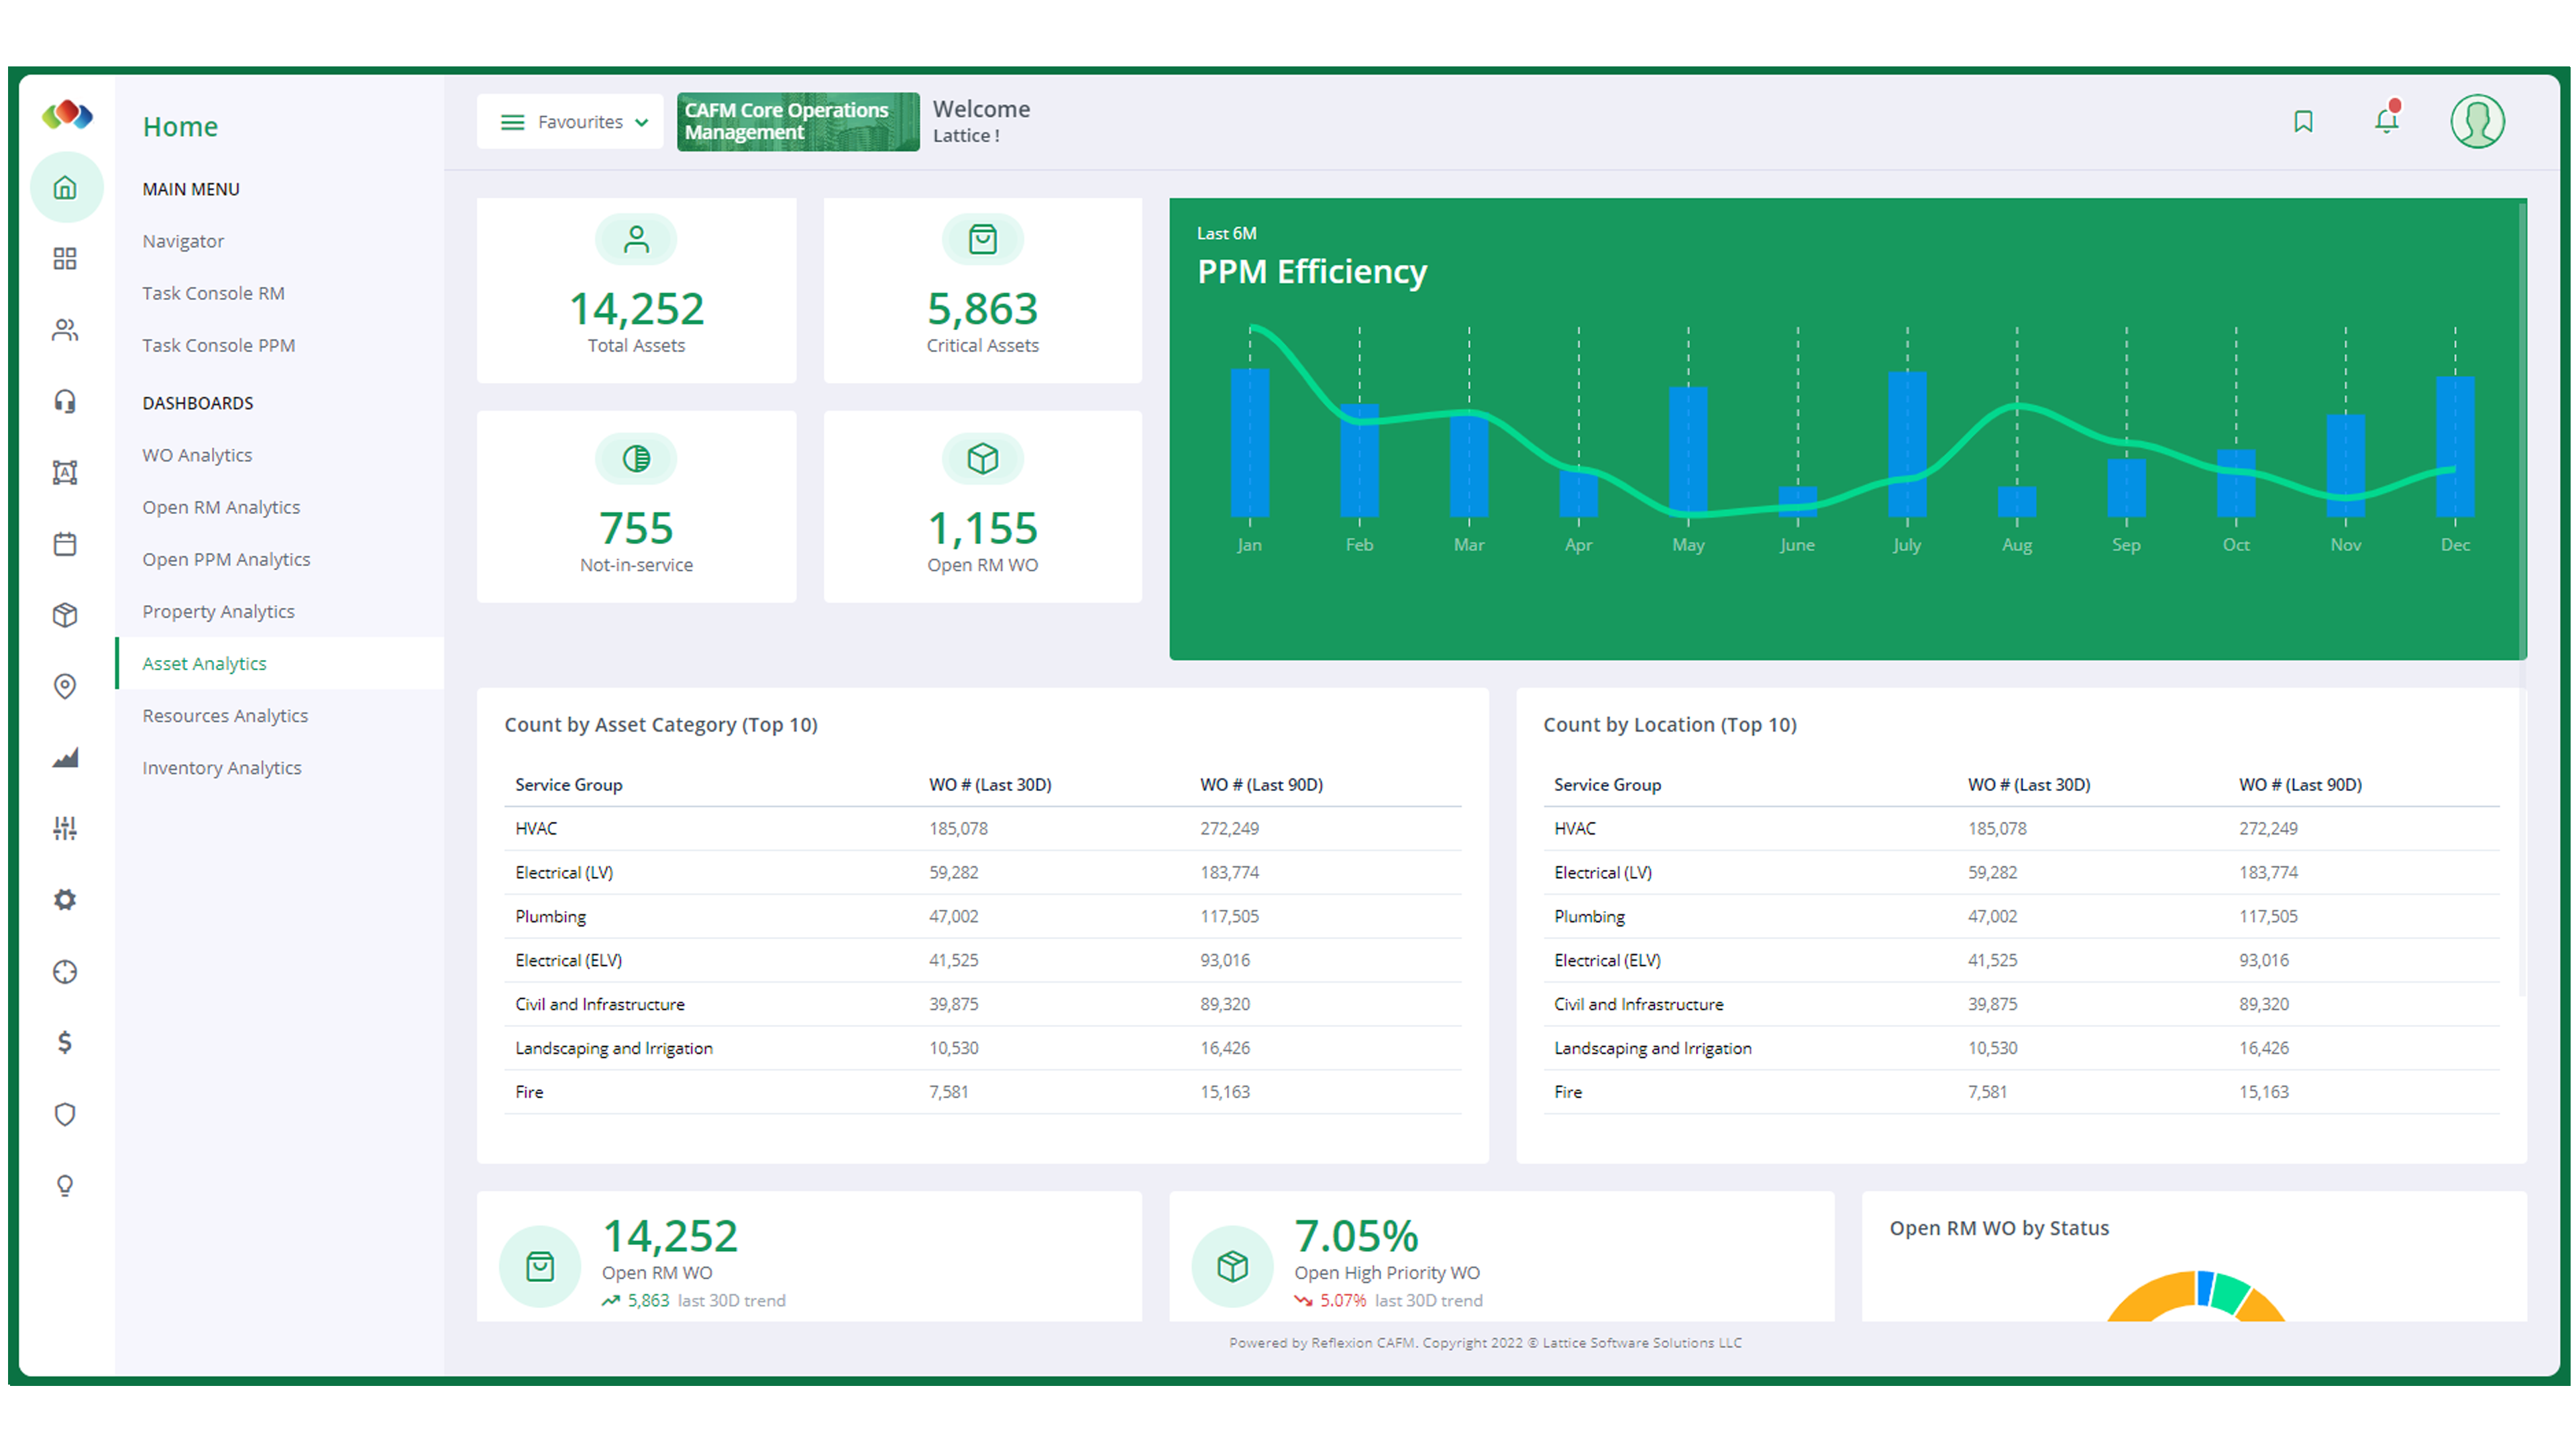Select the Home icon in the sidebar
This screenshot has height=1449, width=2576.
tap(66, 187)
